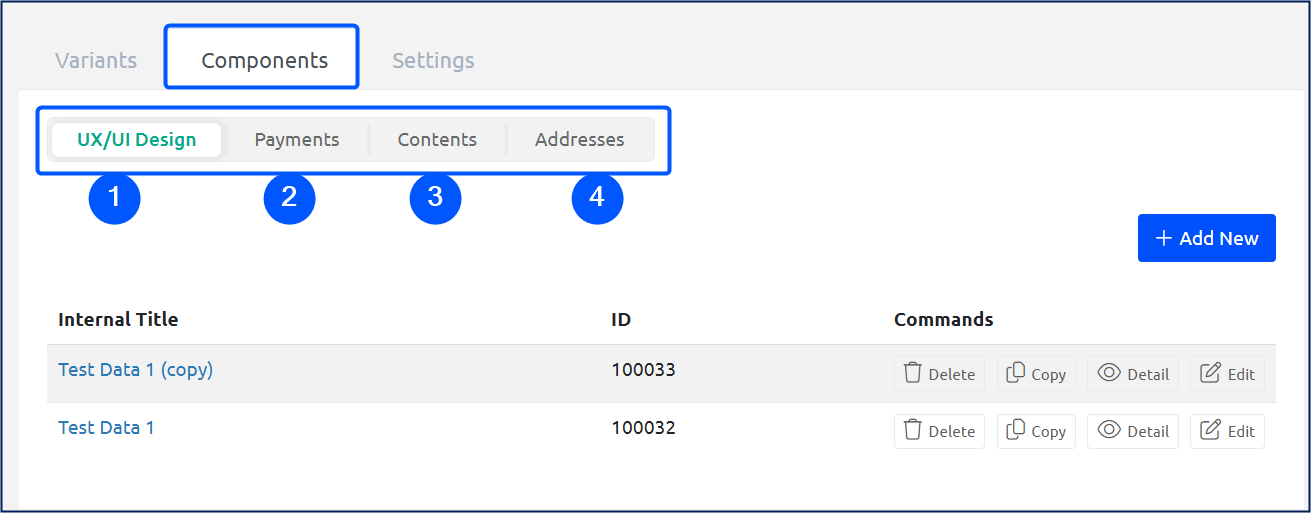Click the blue number 1 callout badge

(115, 198)
